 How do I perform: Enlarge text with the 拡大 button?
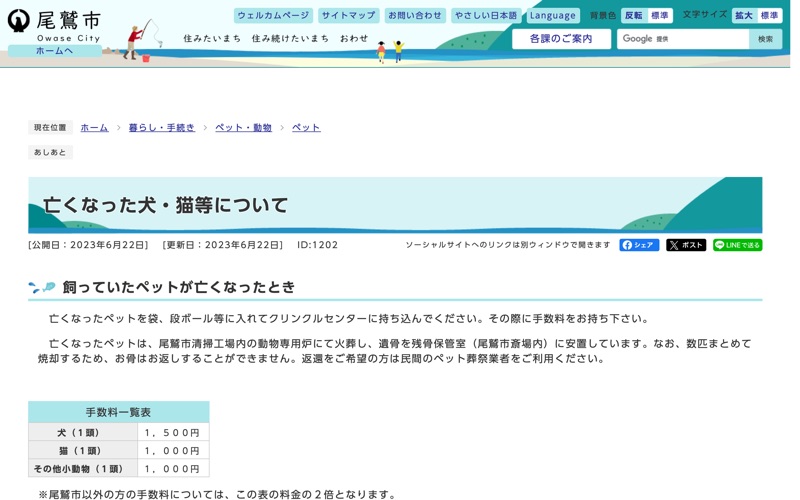[743, 15]
